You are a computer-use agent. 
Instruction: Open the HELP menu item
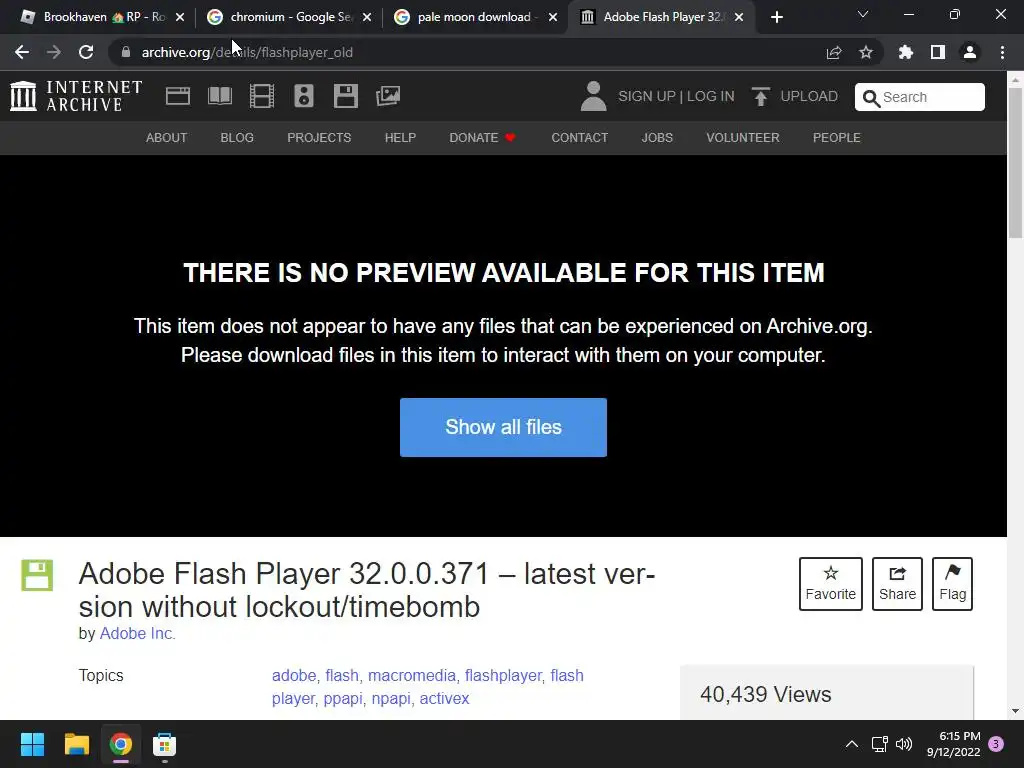[x=400, y=138]
